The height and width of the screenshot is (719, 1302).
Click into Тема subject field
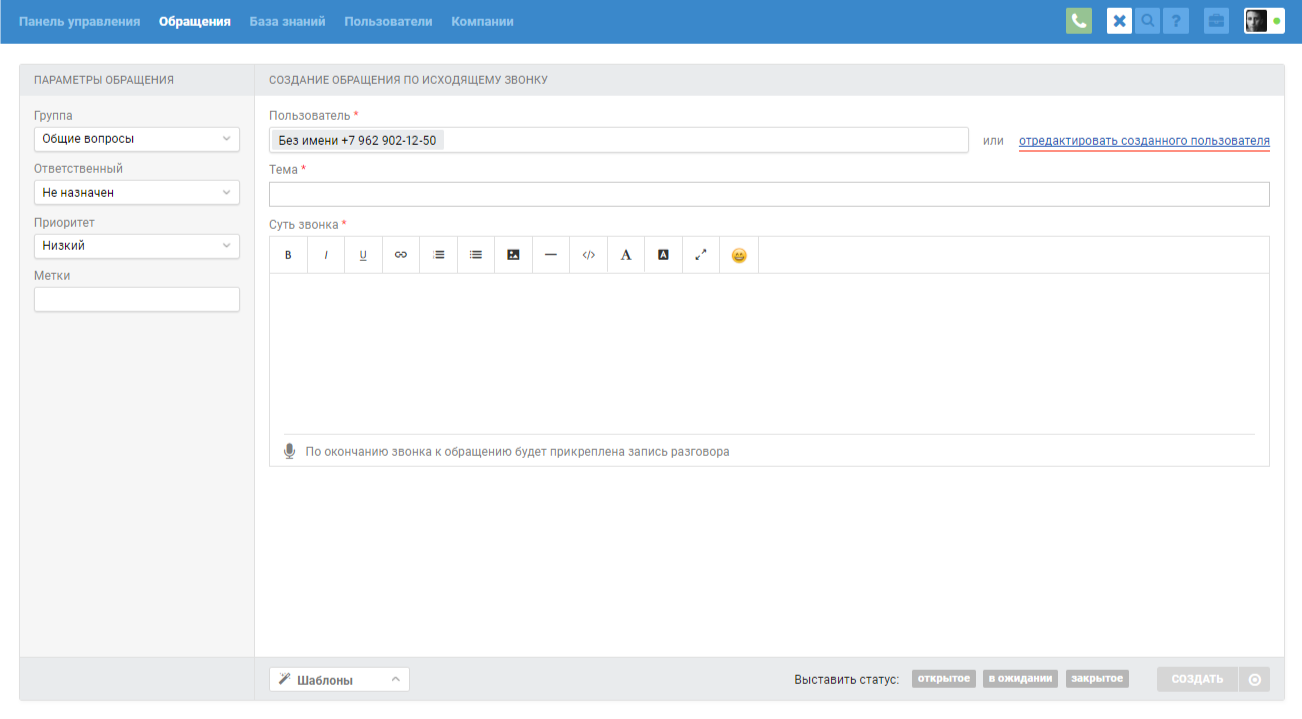(769, 194)
